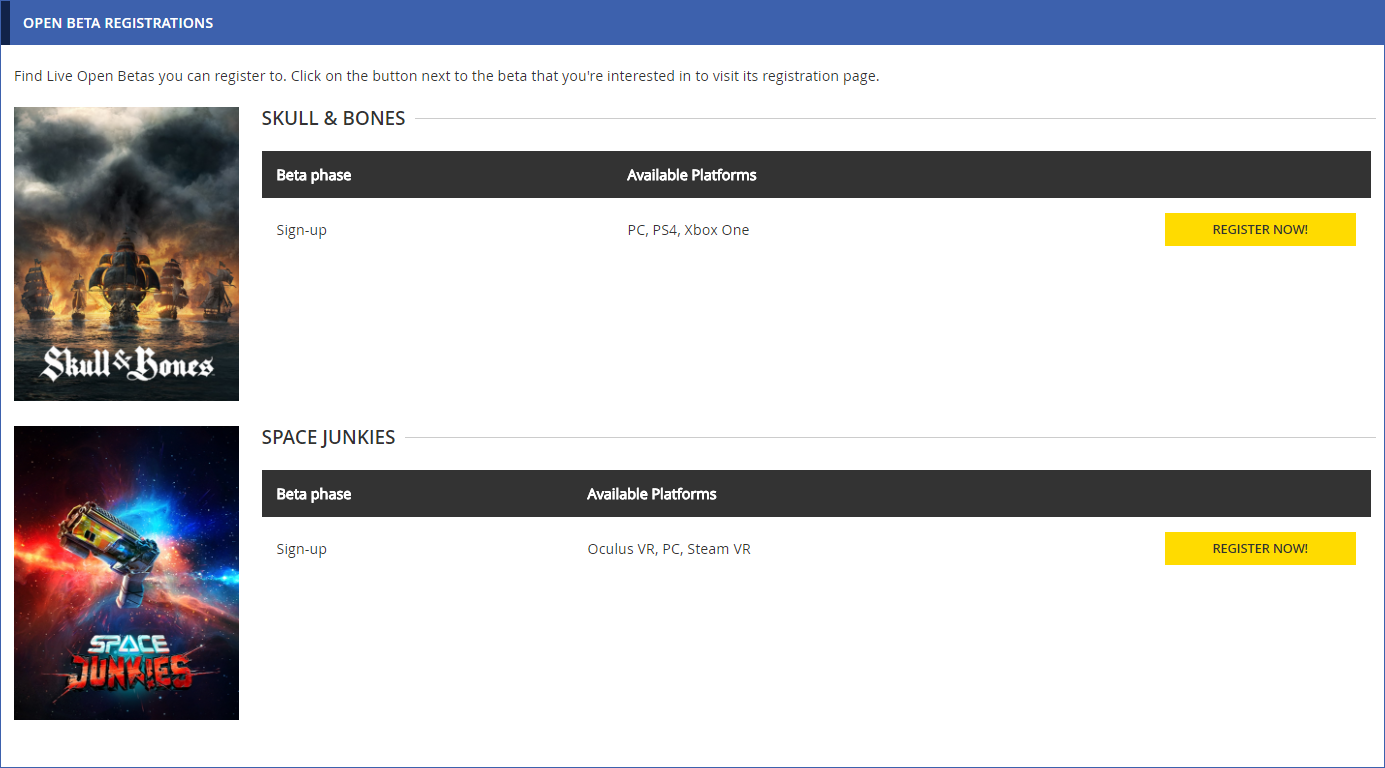Select the Open Beta Registrations header
This screenshot has height=768, width=1385.
pos(118,23)
